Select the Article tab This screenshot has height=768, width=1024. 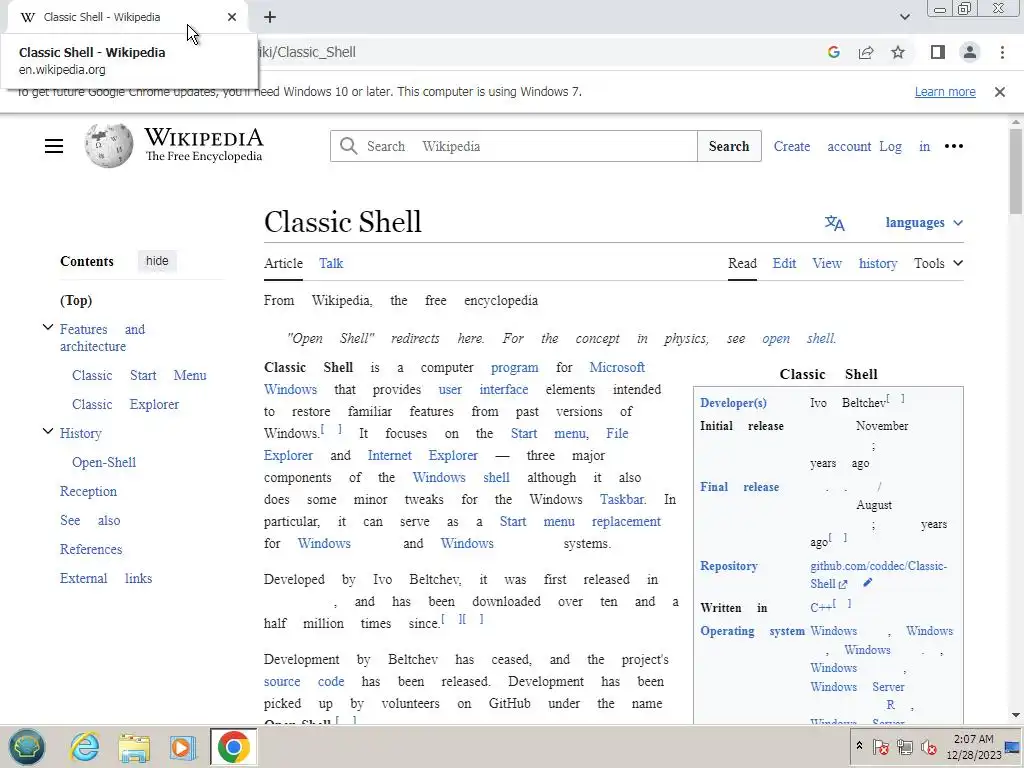(x=283, y=263)
